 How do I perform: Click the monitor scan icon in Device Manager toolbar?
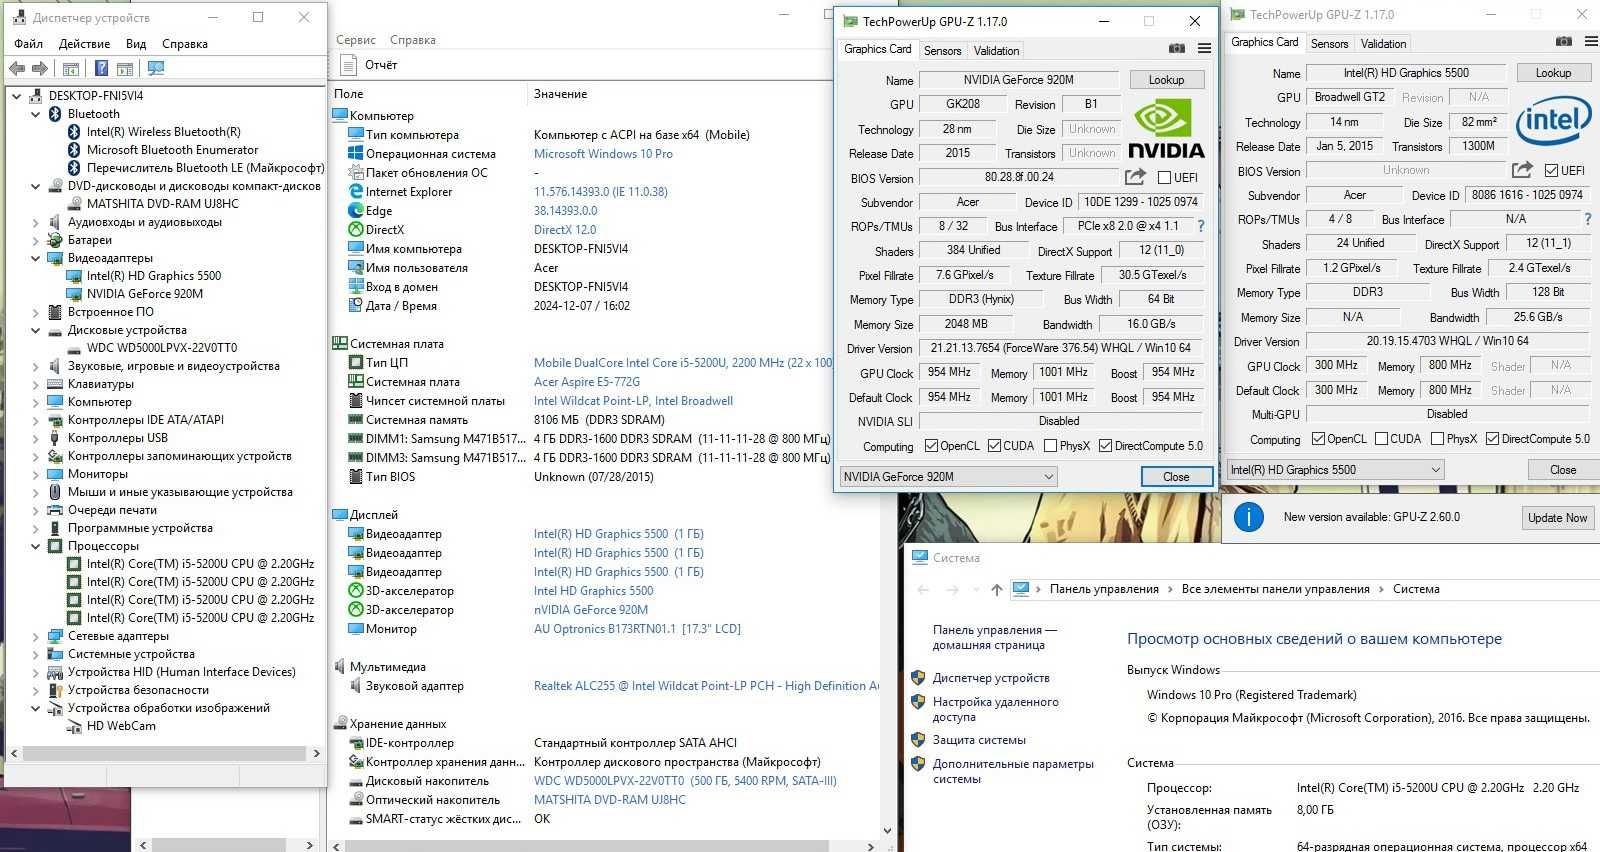pos(156,68)
